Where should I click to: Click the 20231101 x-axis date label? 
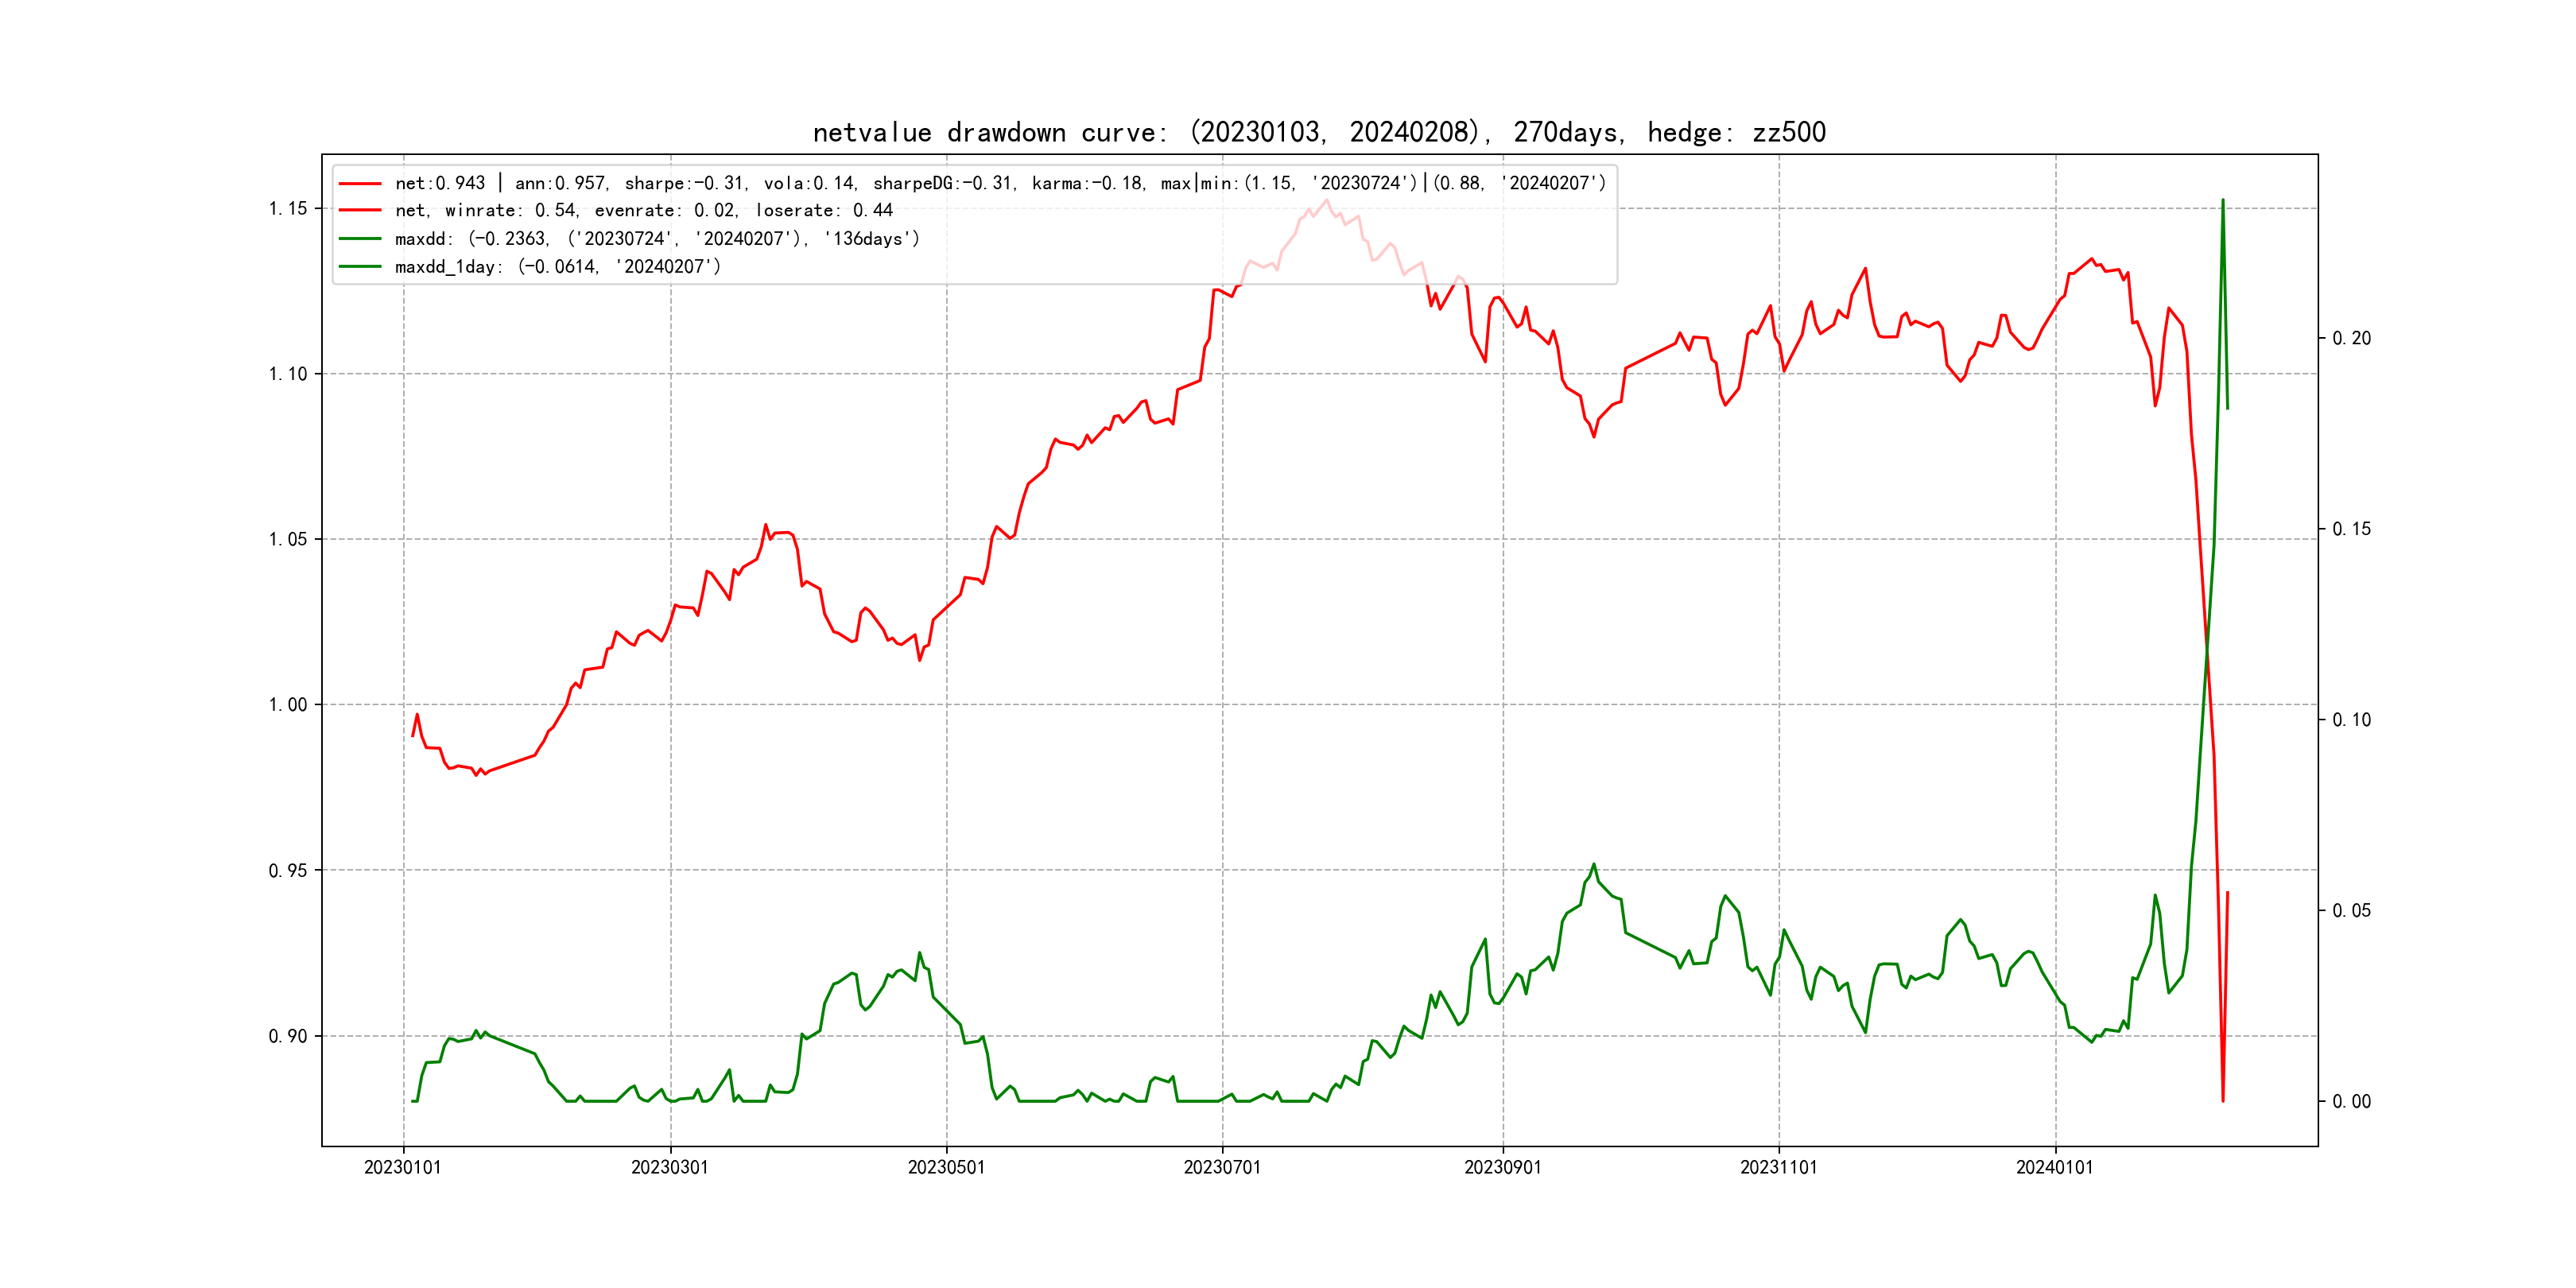pyautogui.click(x=1779, y=1168)
